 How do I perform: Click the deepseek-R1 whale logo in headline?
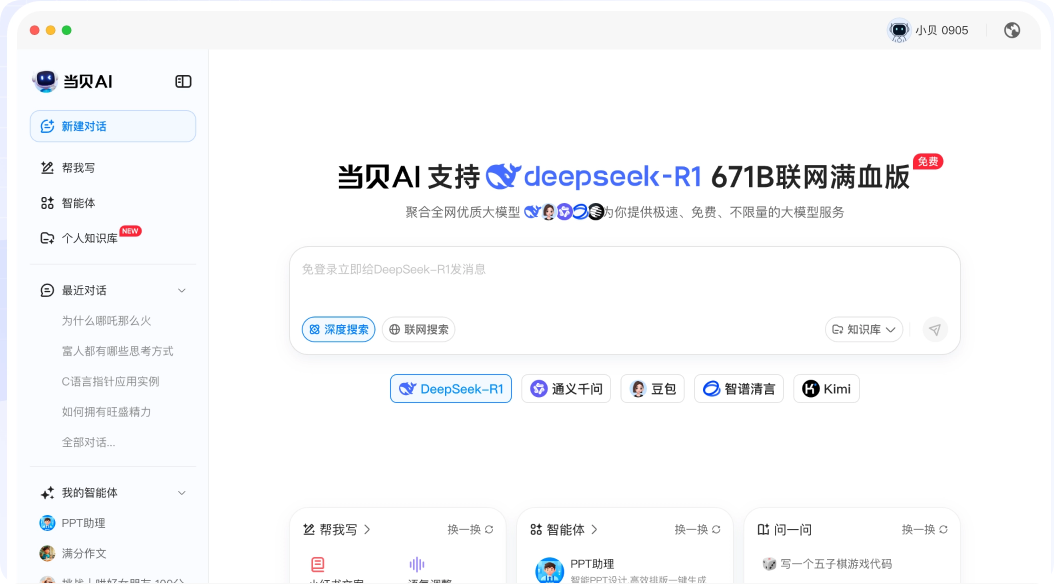(x=503, y=176)
